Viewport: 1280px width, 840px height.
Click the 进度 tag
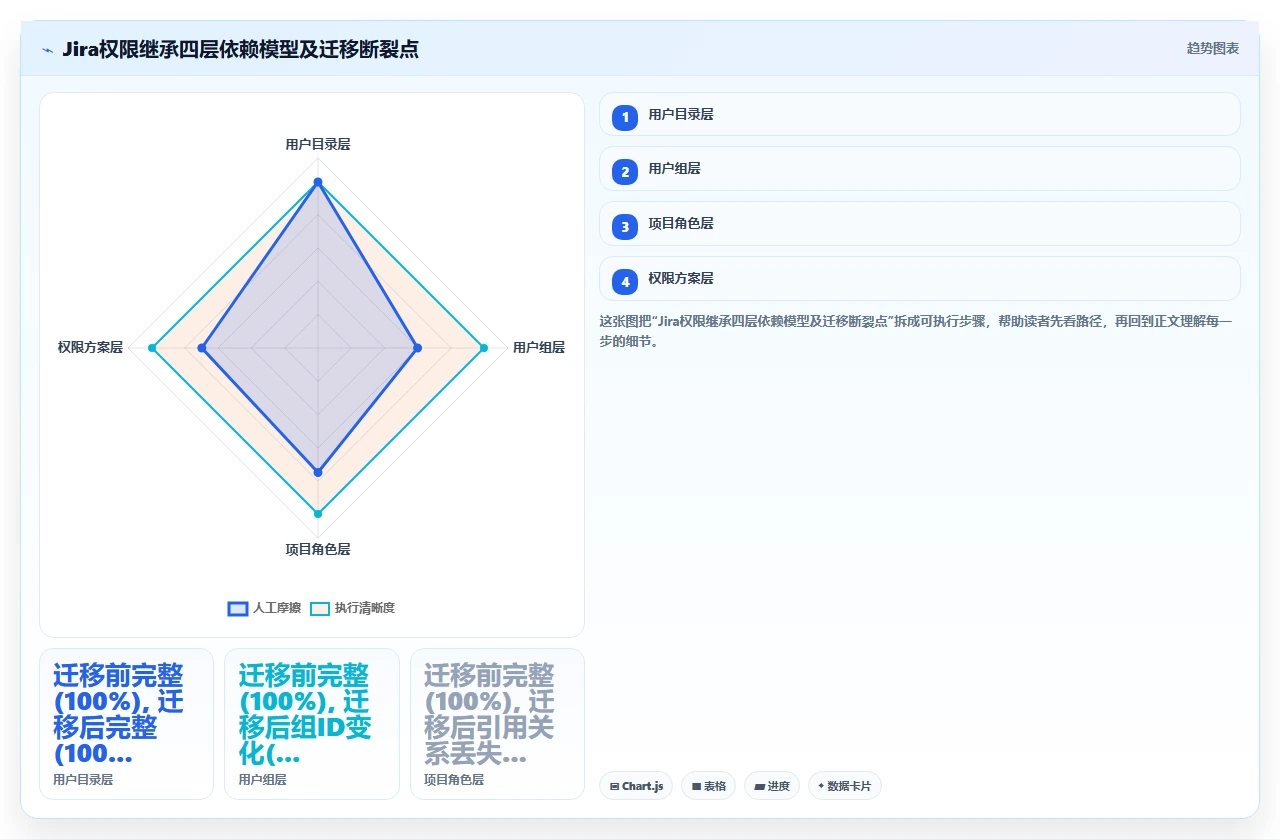coord(772,786)
